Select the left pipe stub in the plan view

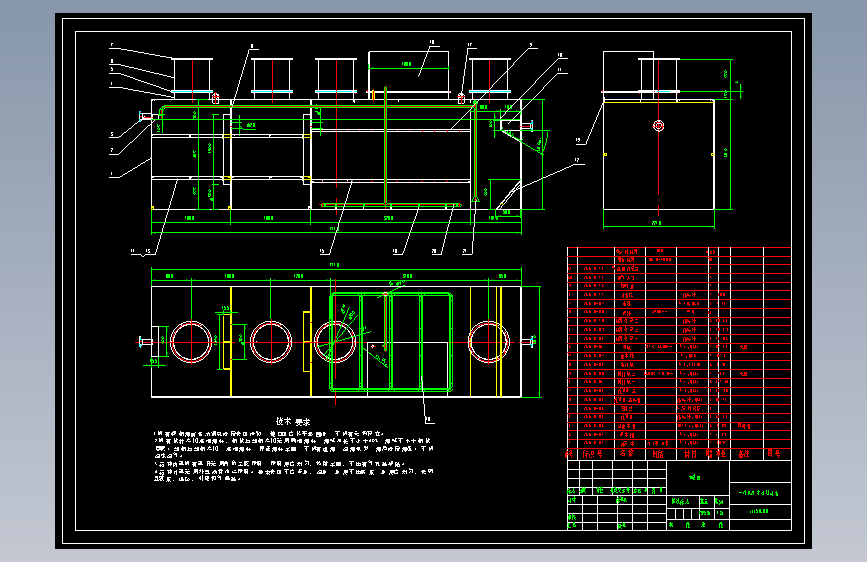click(145, 342)
